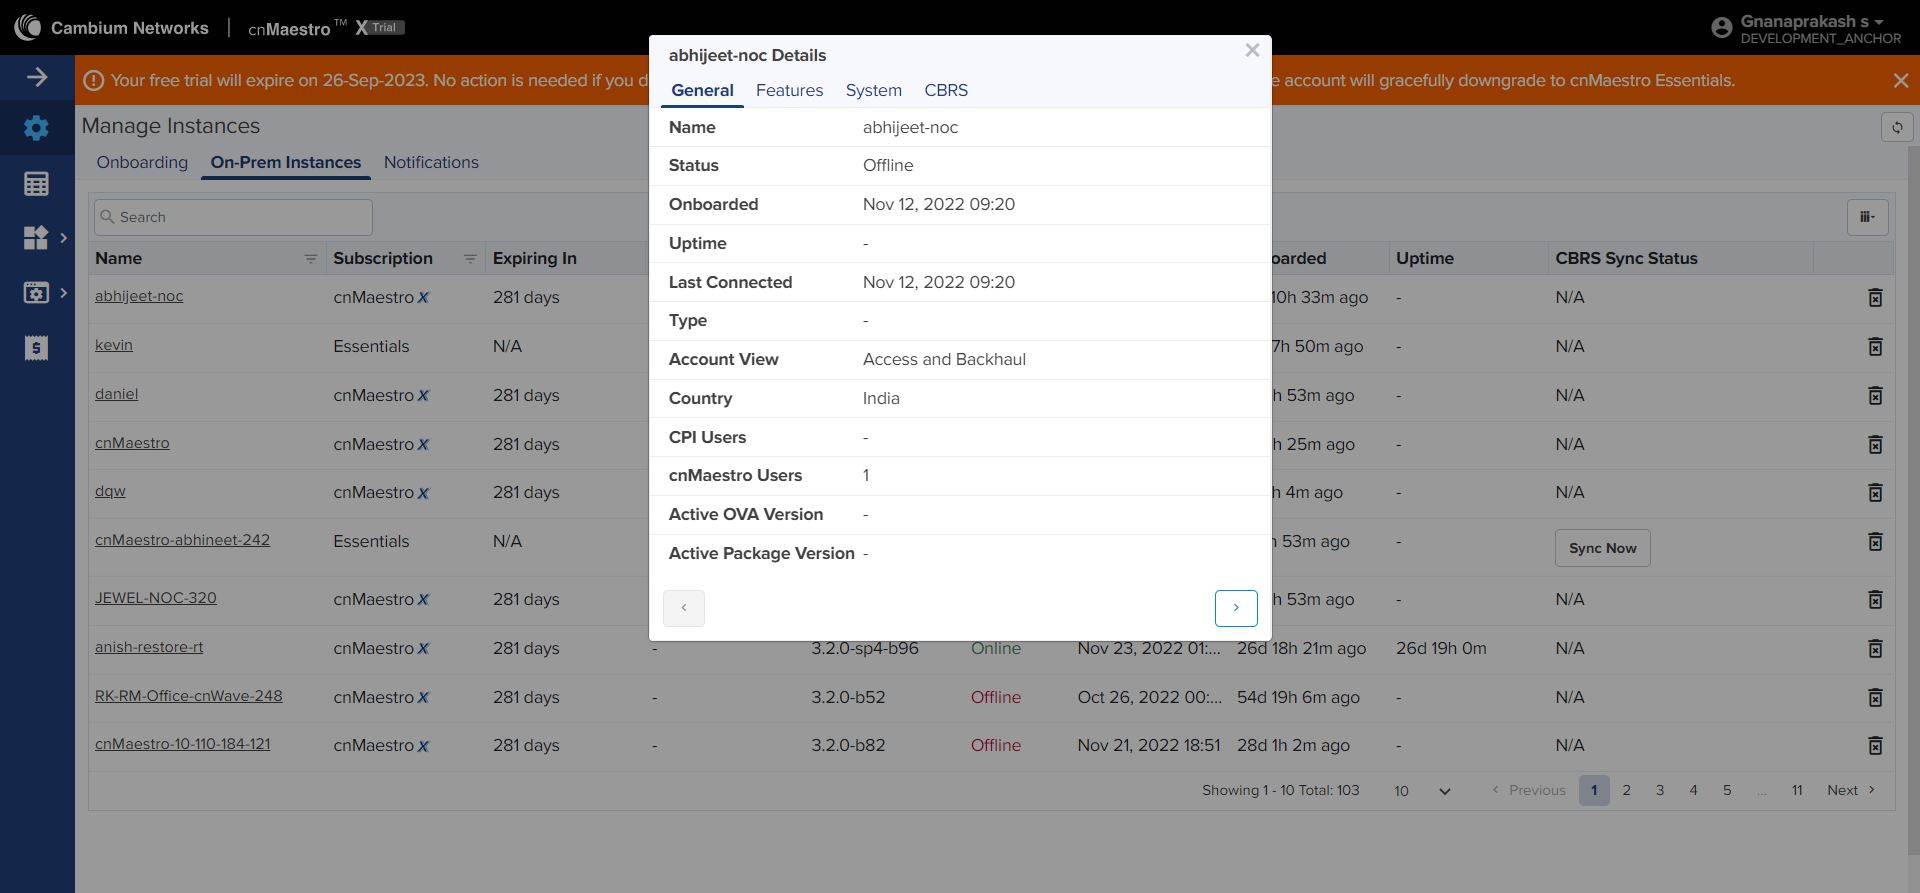
Task: Open the kevin instance link
Action: pos(114,345)
